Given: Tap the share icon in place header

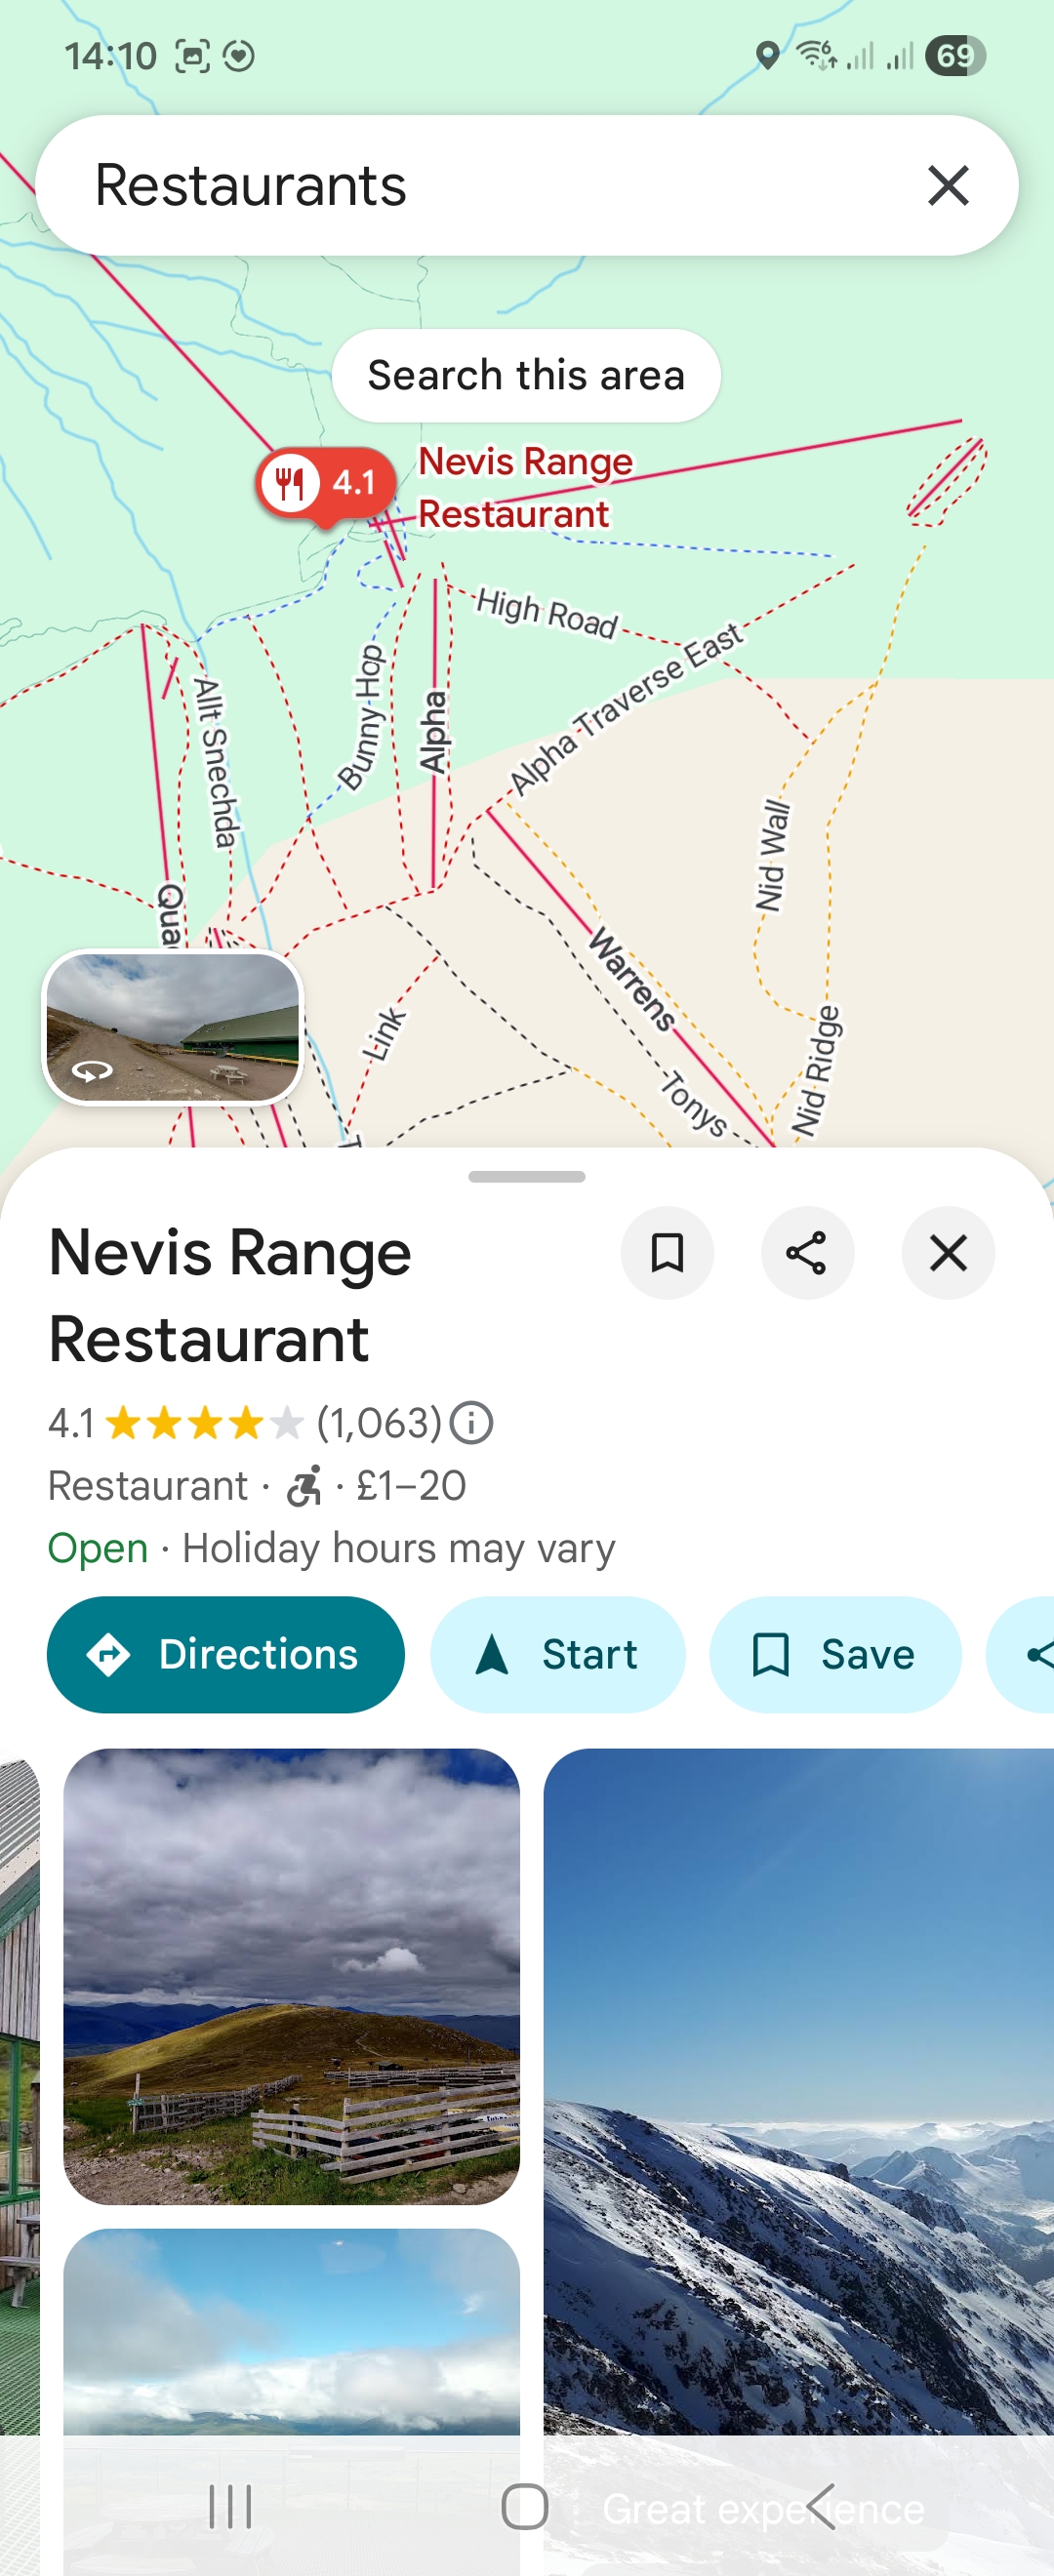Looking at the screenshot, I should click(807, 1252).
